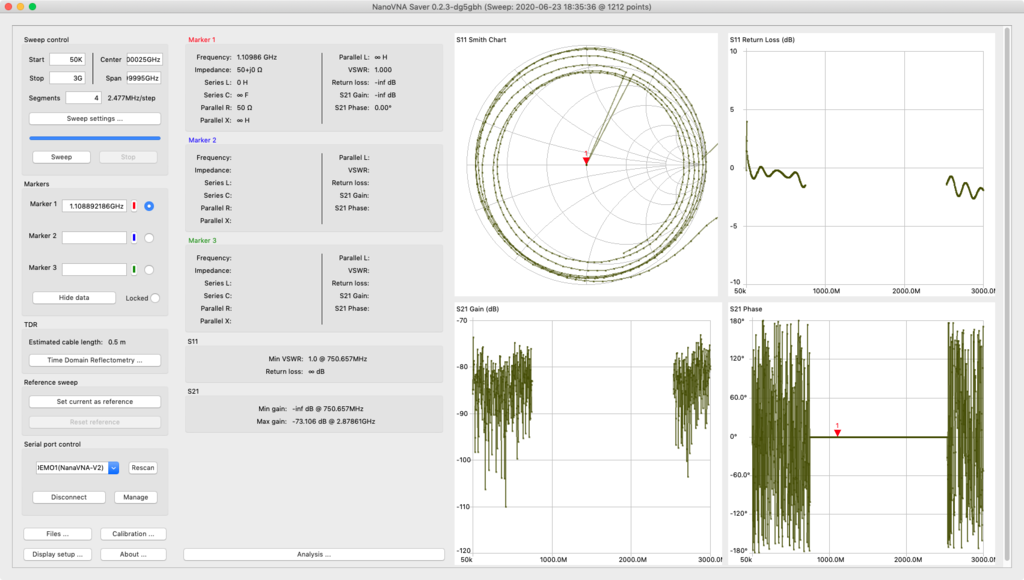Open the About dialog

click(x=133, y=554)
